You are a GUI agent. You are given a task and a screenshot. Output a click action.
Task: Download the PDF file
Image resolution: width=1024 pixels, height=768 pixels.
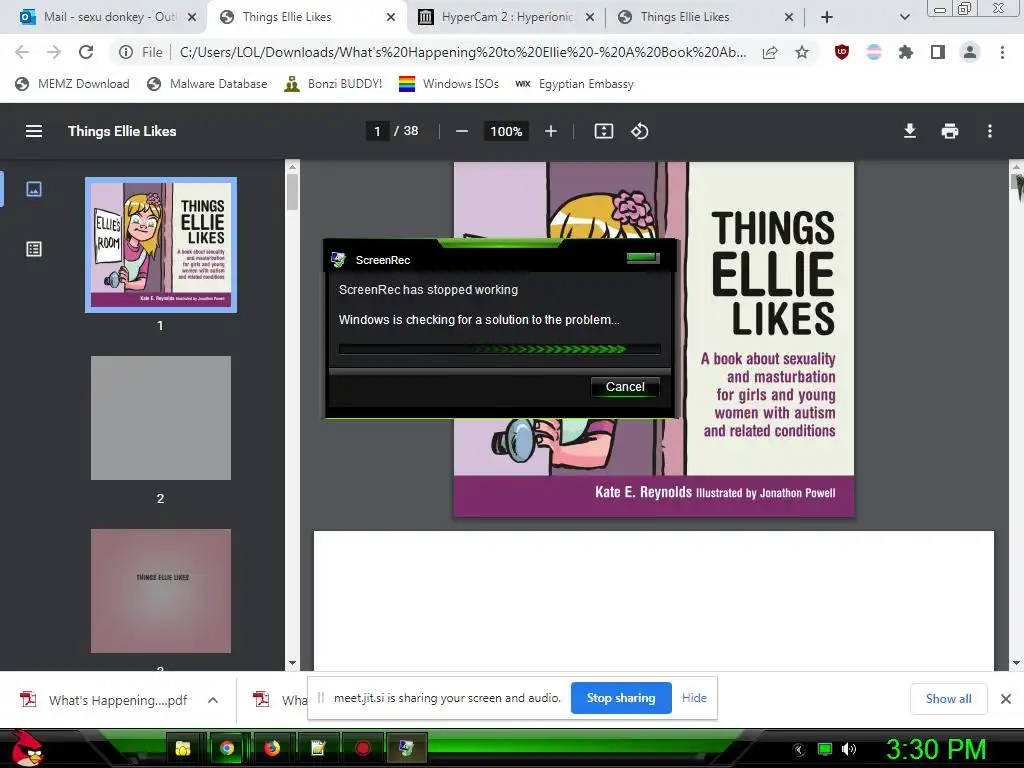[910, 131]
